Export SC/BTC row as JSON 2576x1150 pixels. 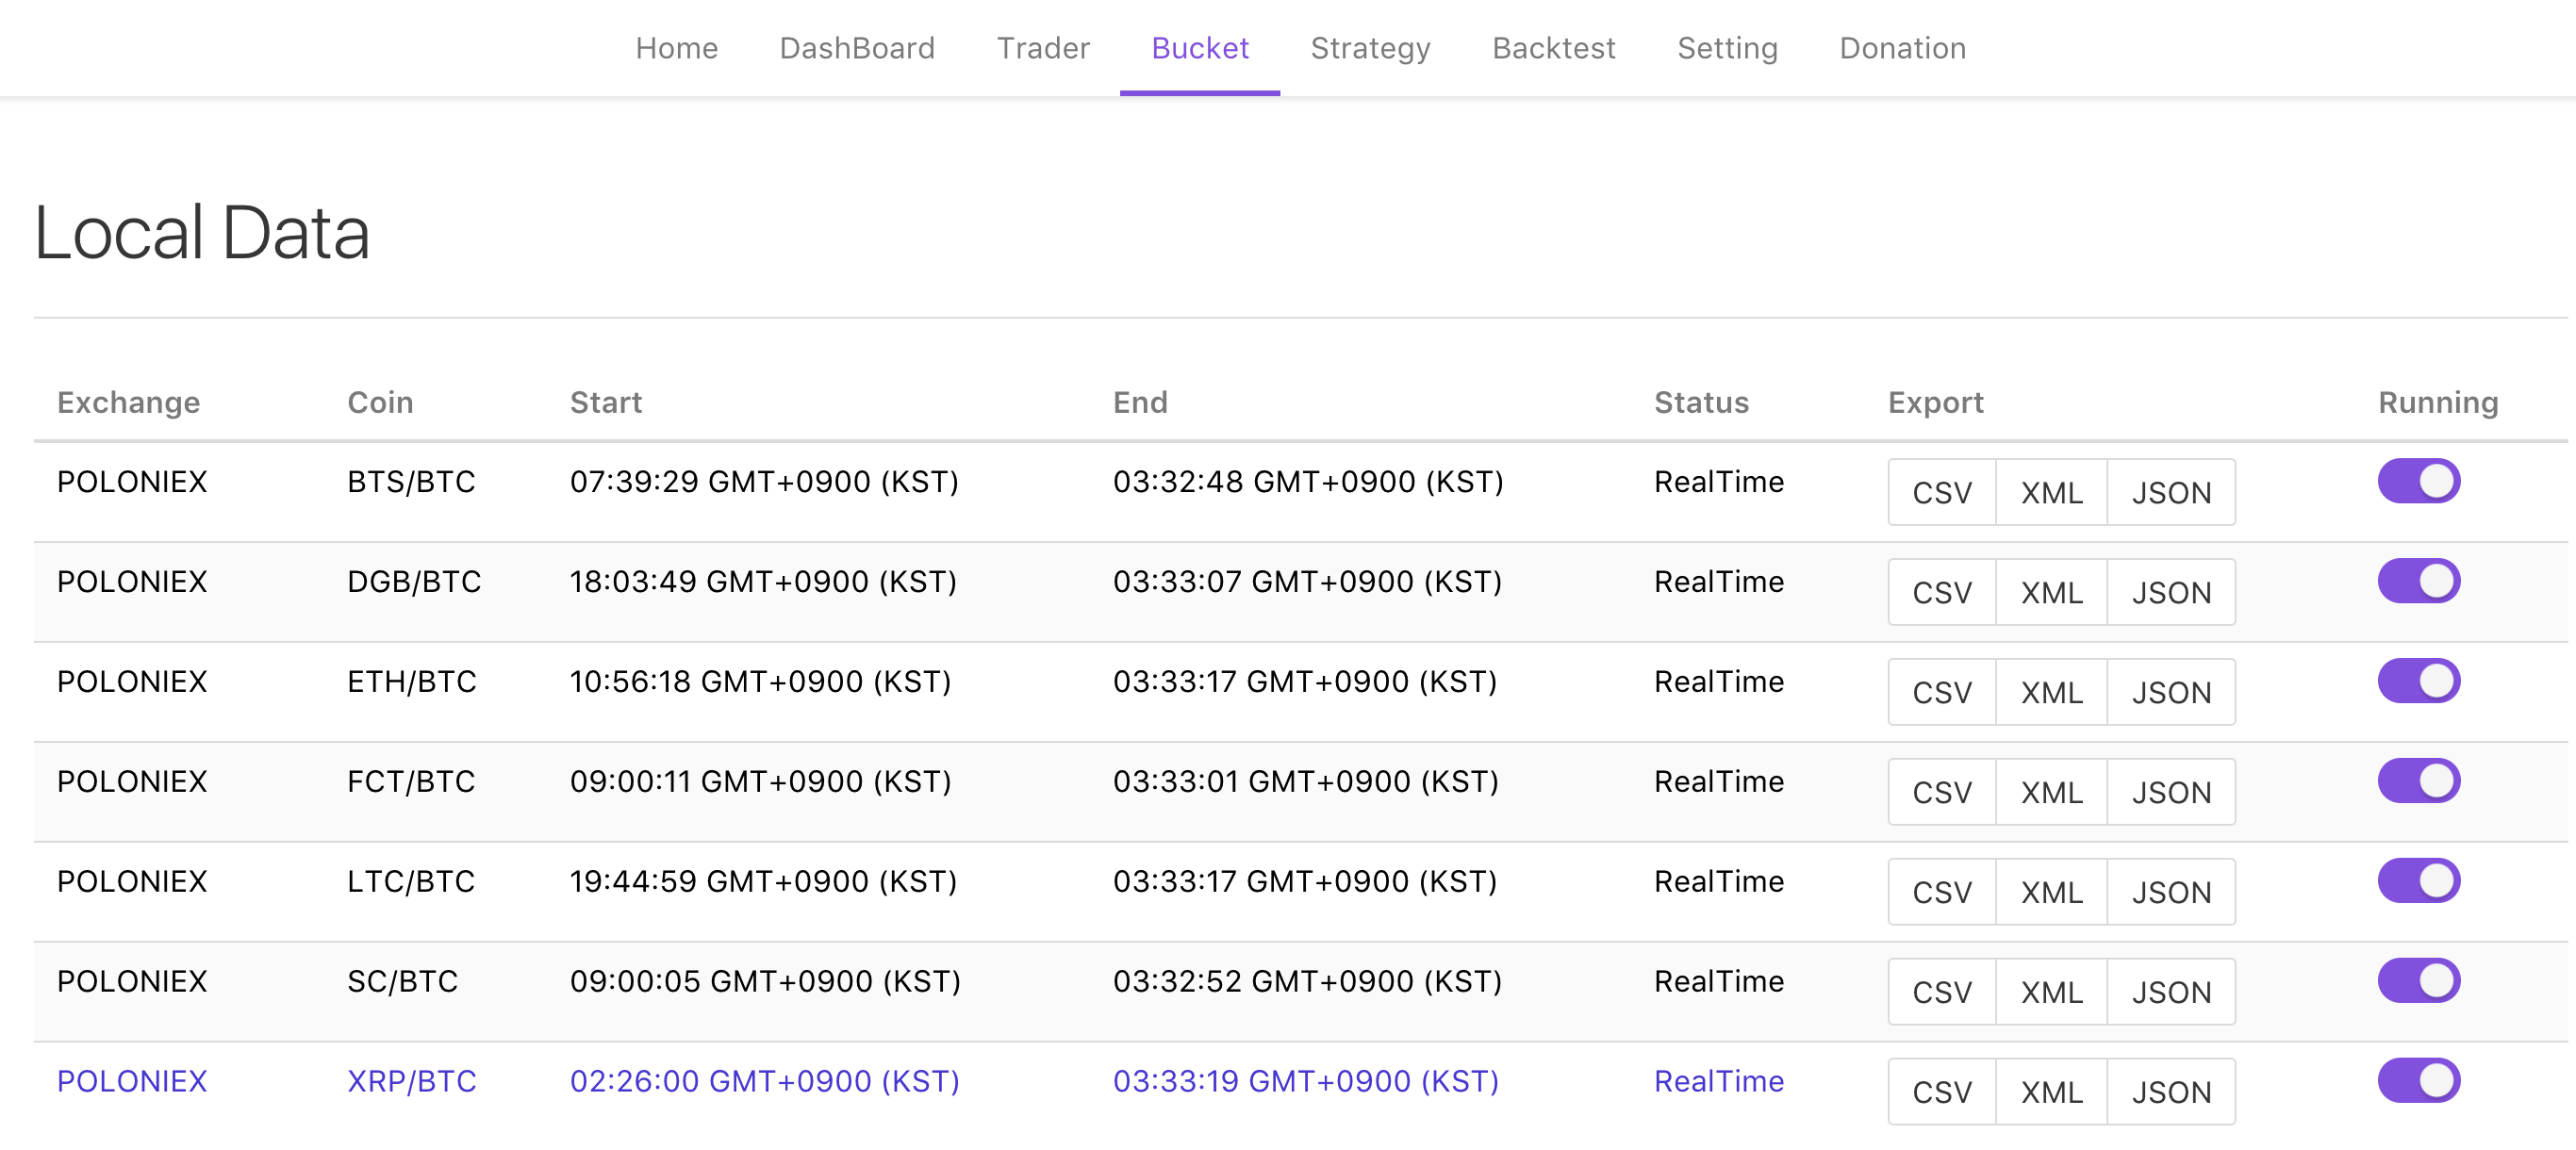pyautogui.click(x=2171, y=992)
